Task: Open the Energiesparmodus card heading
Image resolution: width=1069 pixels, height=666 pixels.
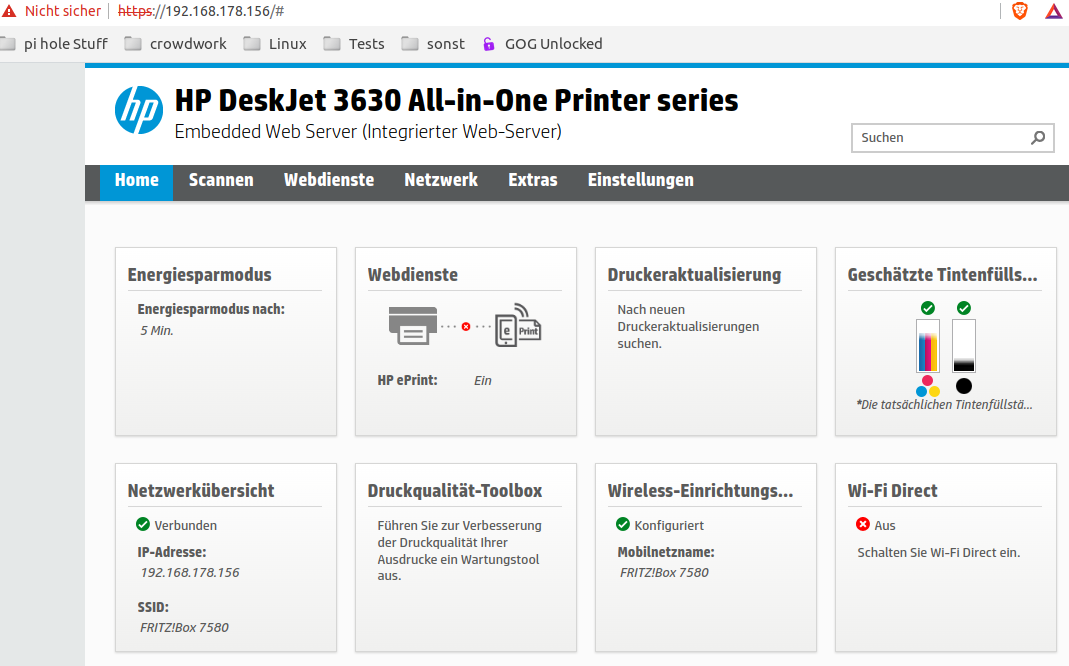Action: click(x=200, y=275)
